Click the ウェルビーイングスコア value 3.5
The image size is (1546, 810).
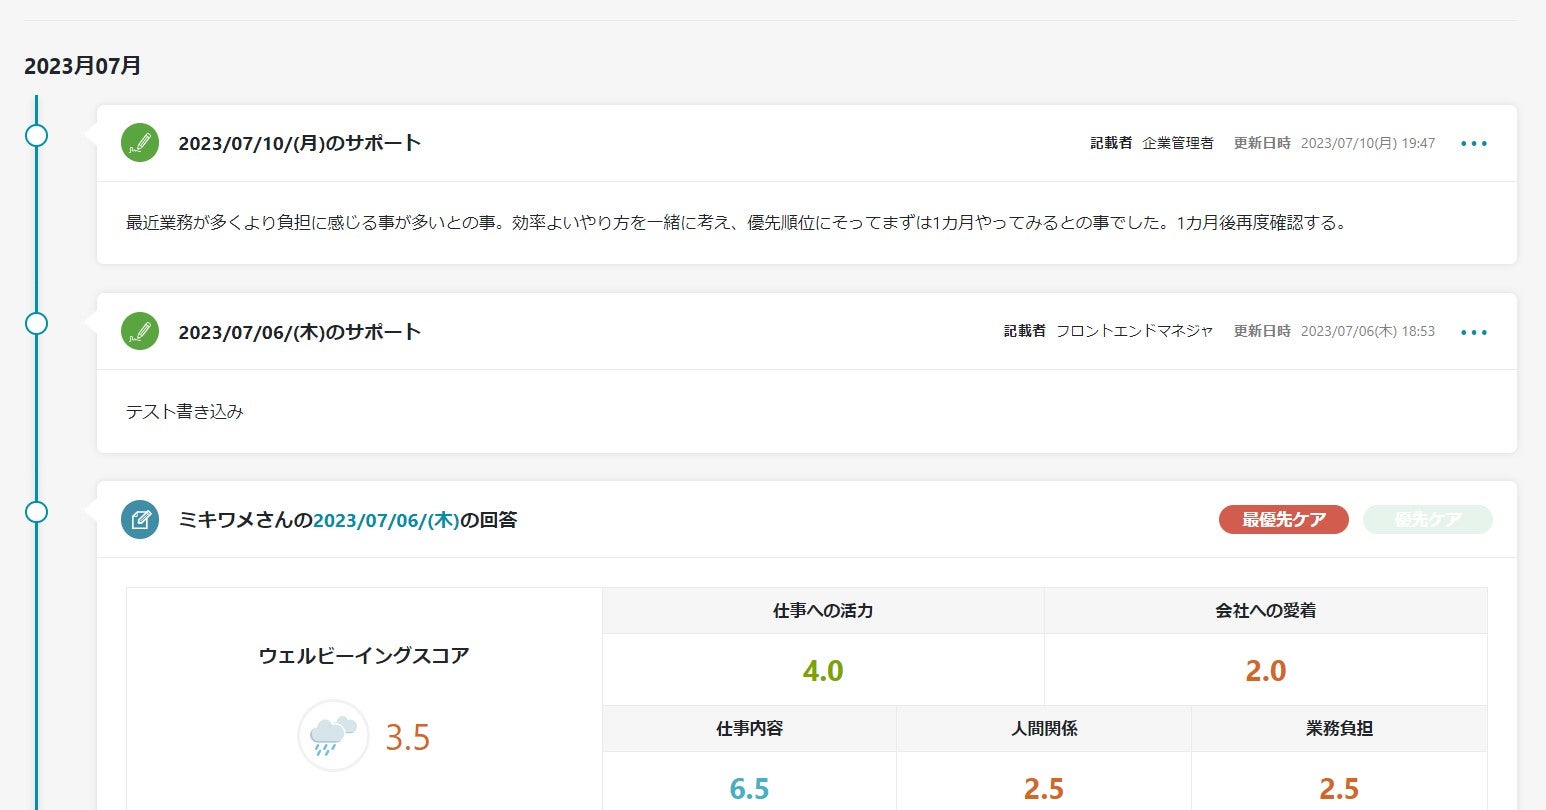tap(408, 738)
